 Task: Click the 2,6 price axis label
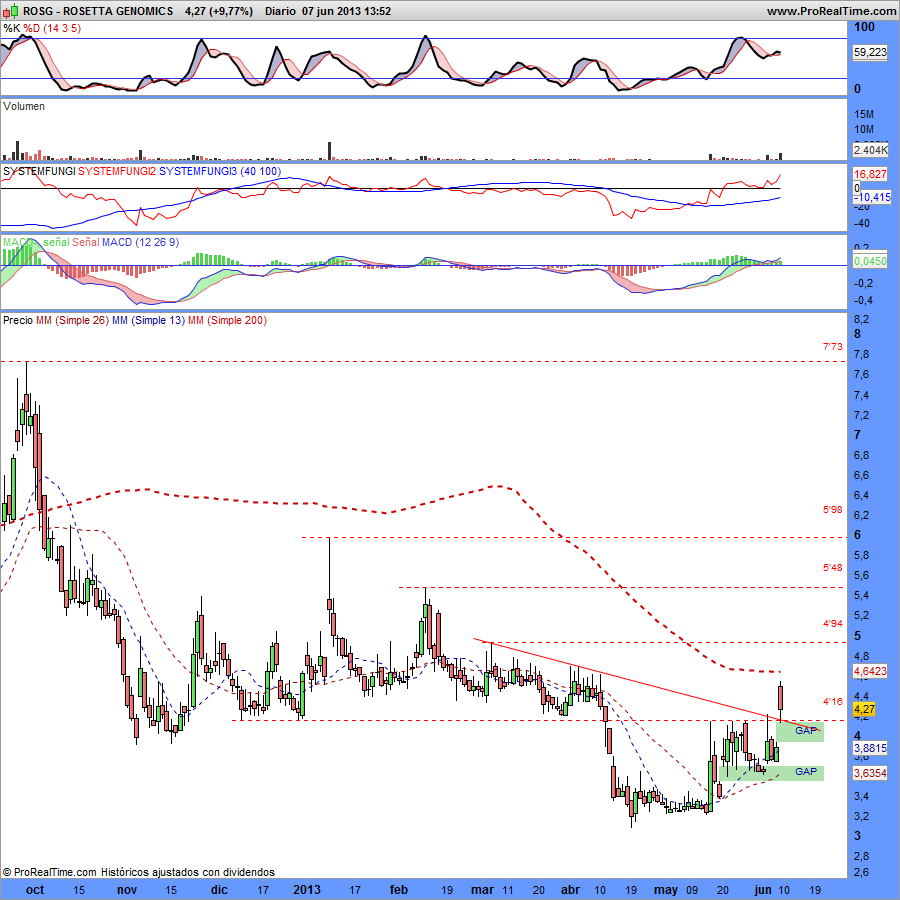point(862,872)
